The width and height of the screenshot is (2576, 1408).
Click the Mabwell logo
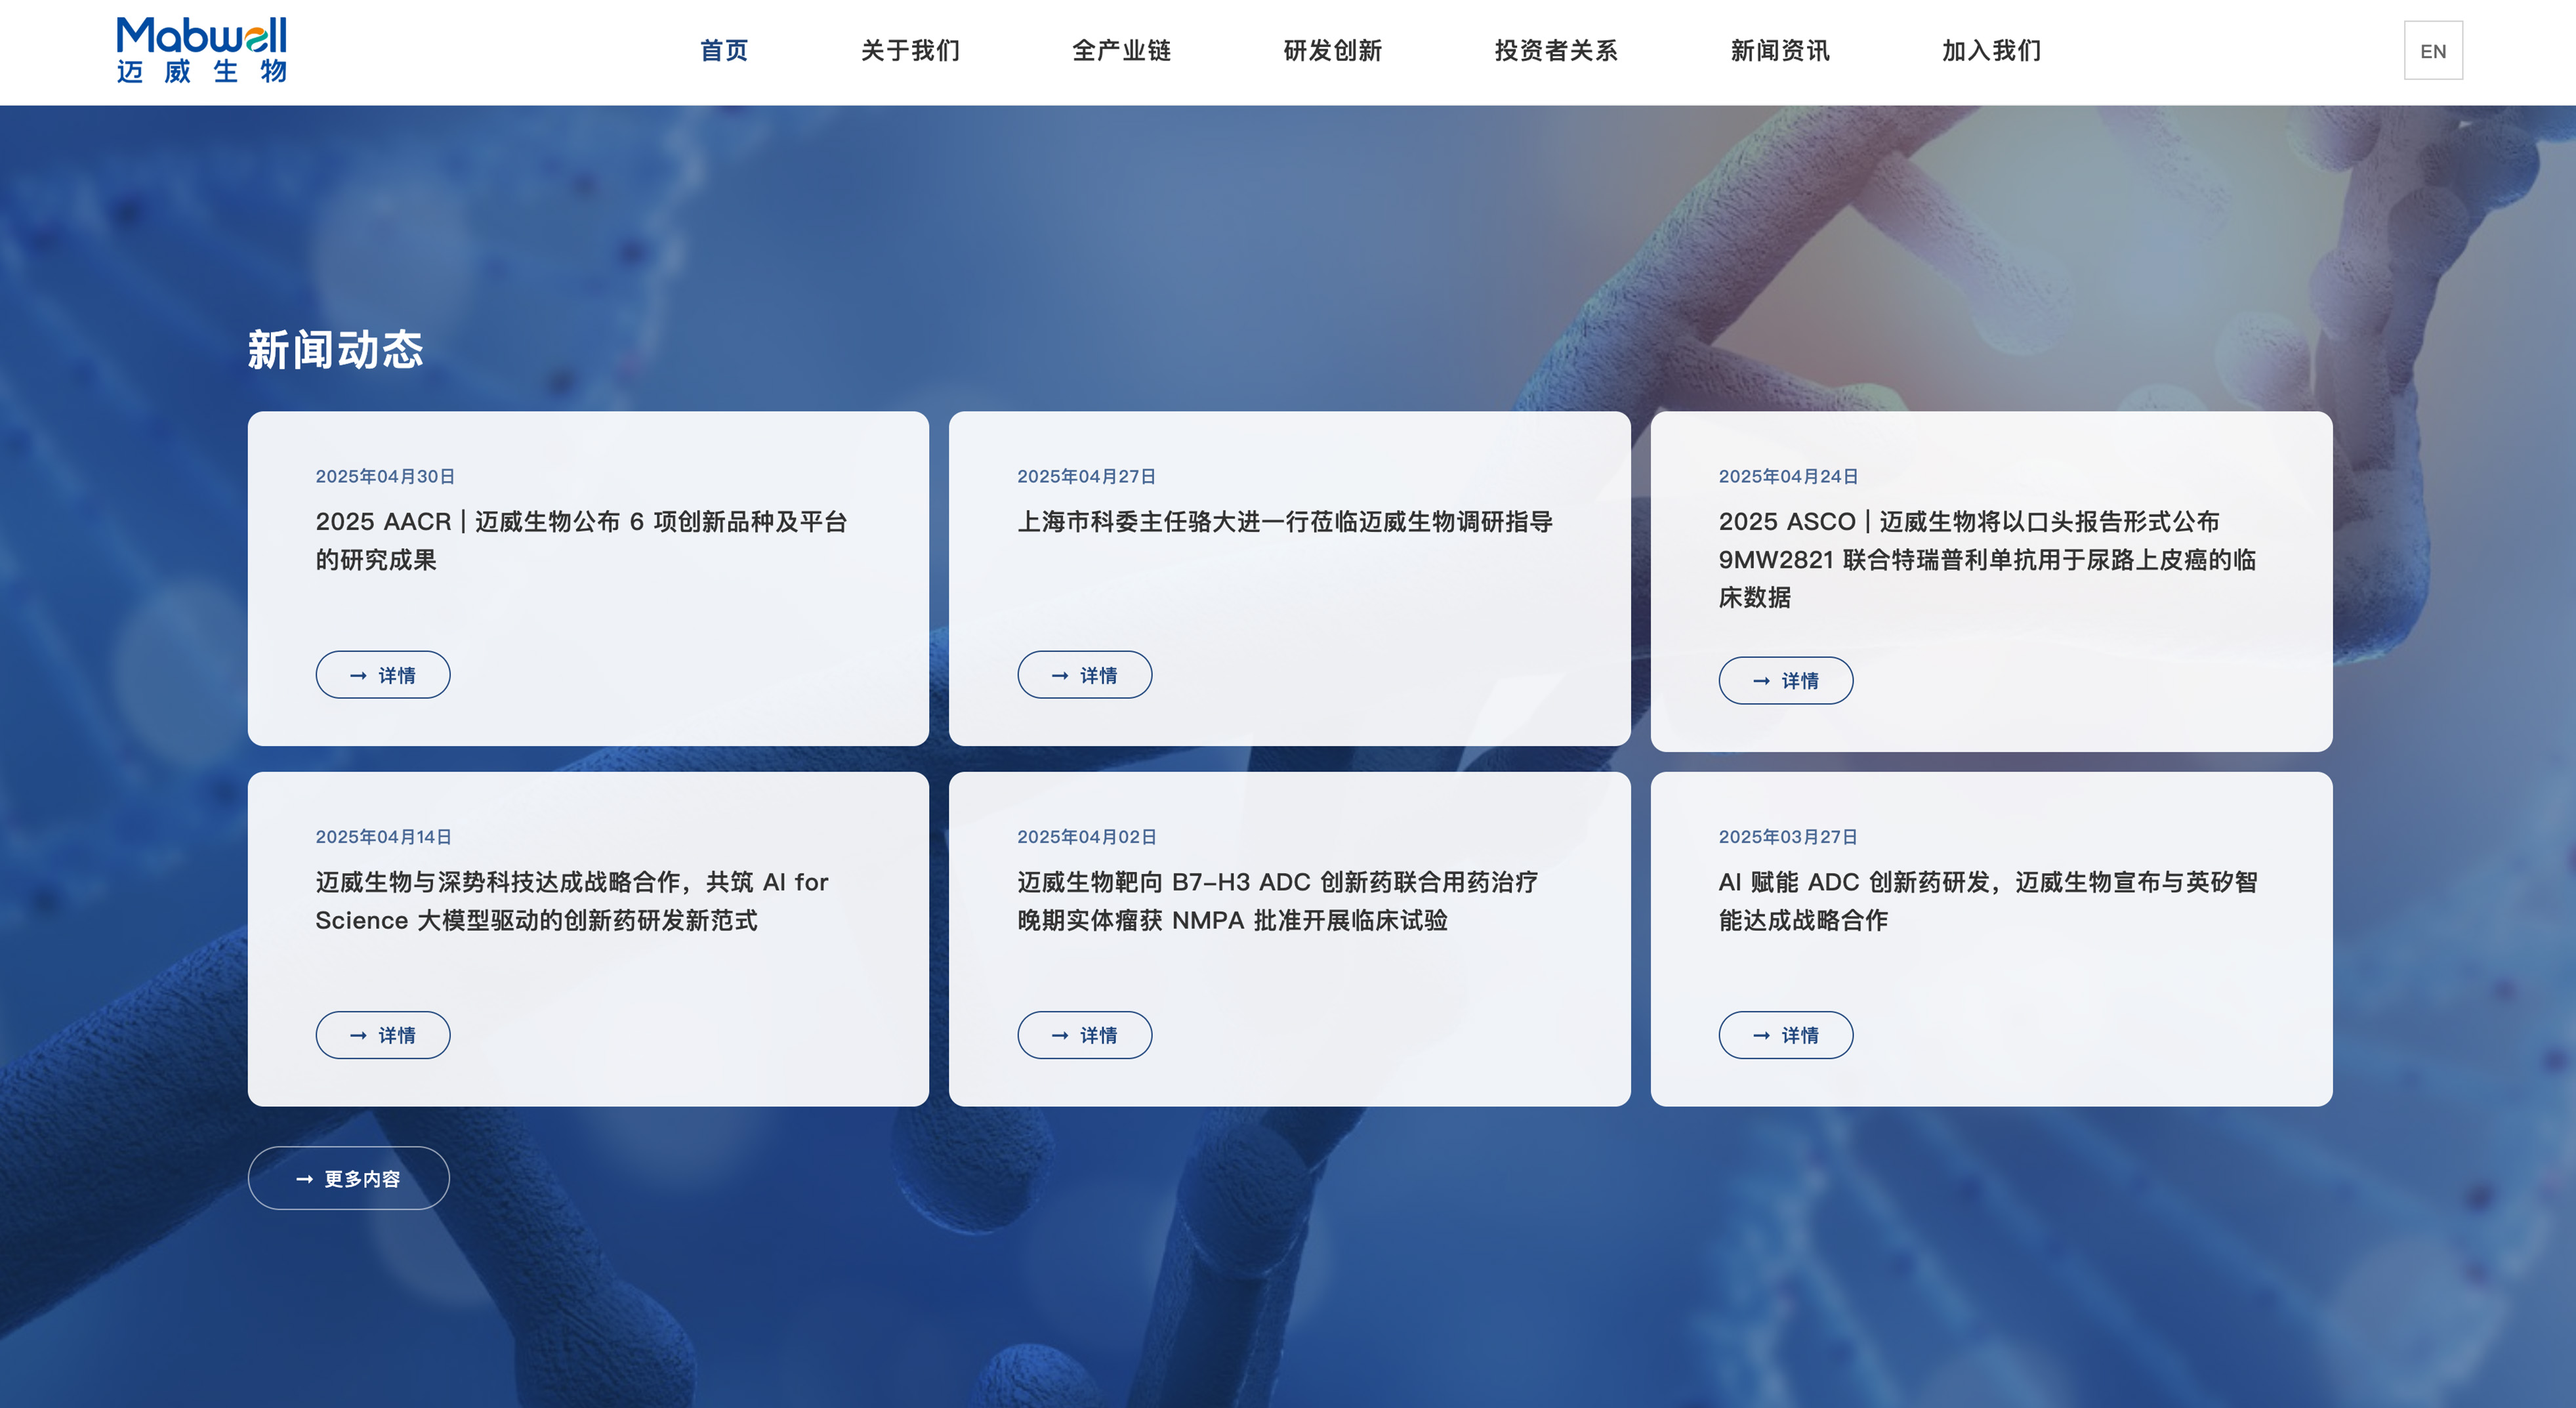point(201,50)
